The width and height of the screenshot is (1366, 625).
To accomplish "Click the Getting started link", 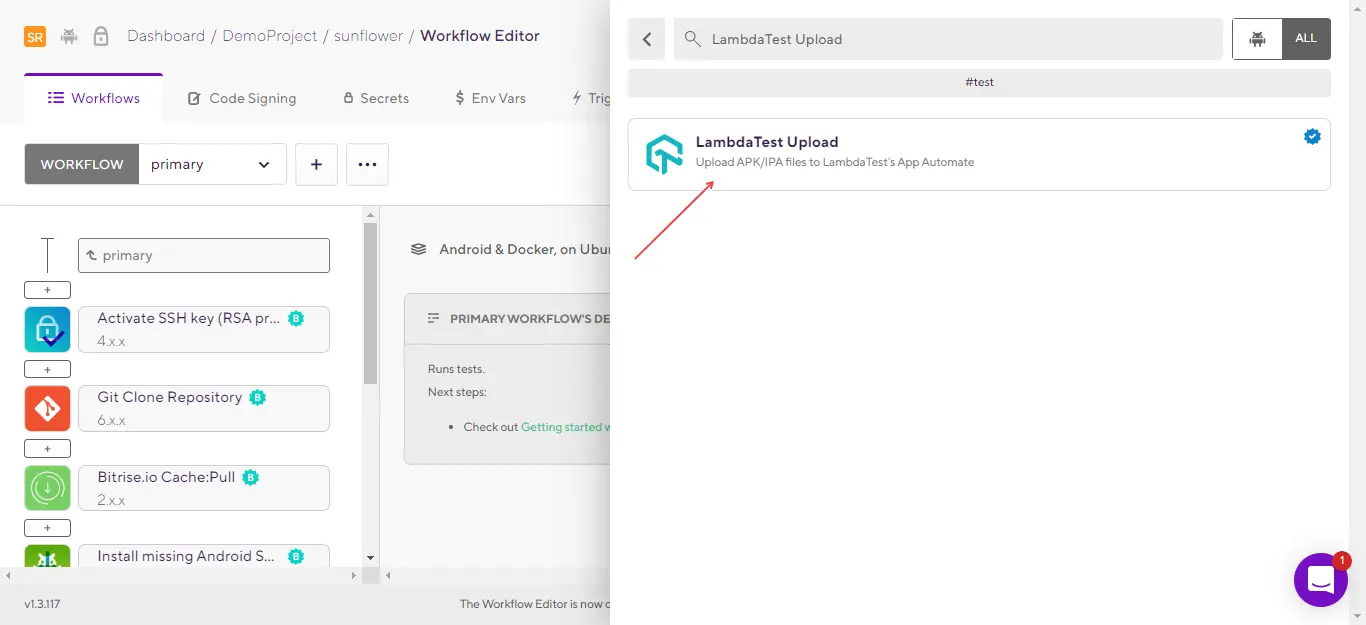I will click(x=564, y=427).
